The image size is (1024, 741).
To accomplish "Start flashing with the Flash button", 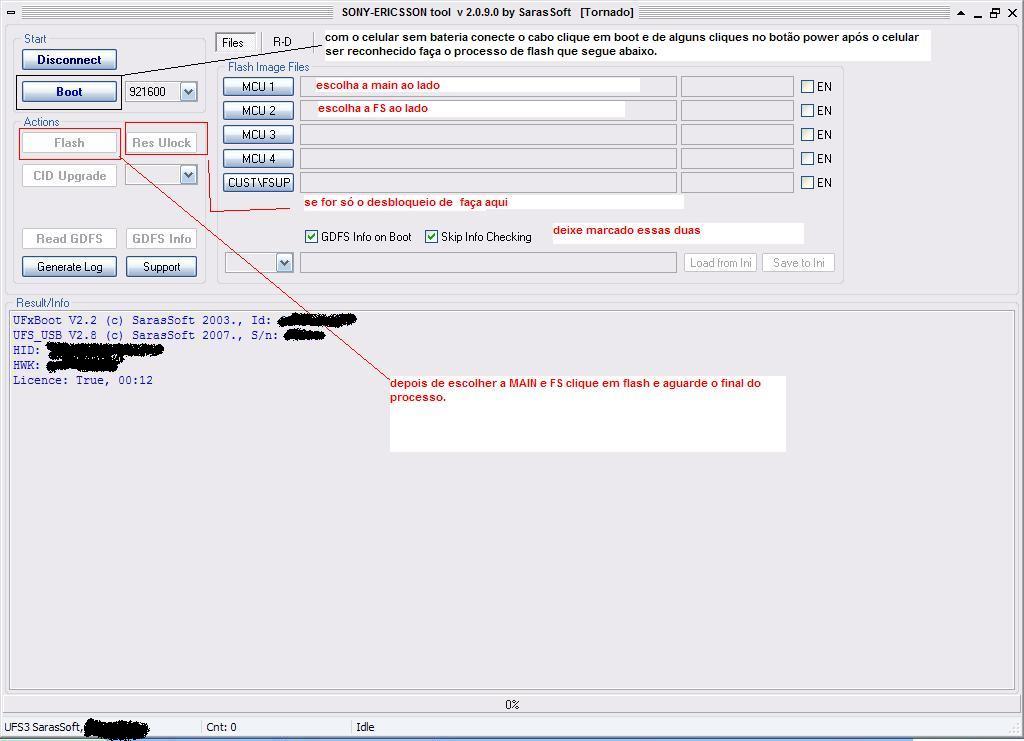I will click(69, 142).
